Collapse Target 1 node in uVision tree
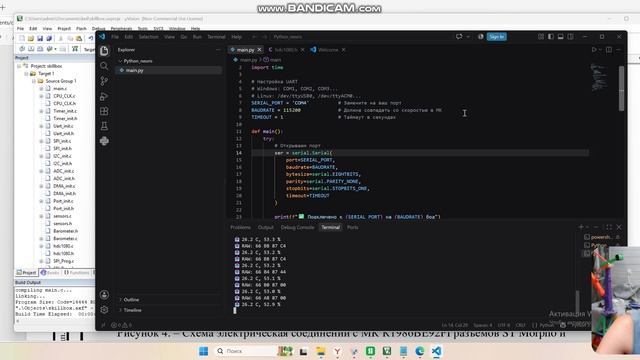This screenshot has height=360, width=640. click(x=26, y=73)
